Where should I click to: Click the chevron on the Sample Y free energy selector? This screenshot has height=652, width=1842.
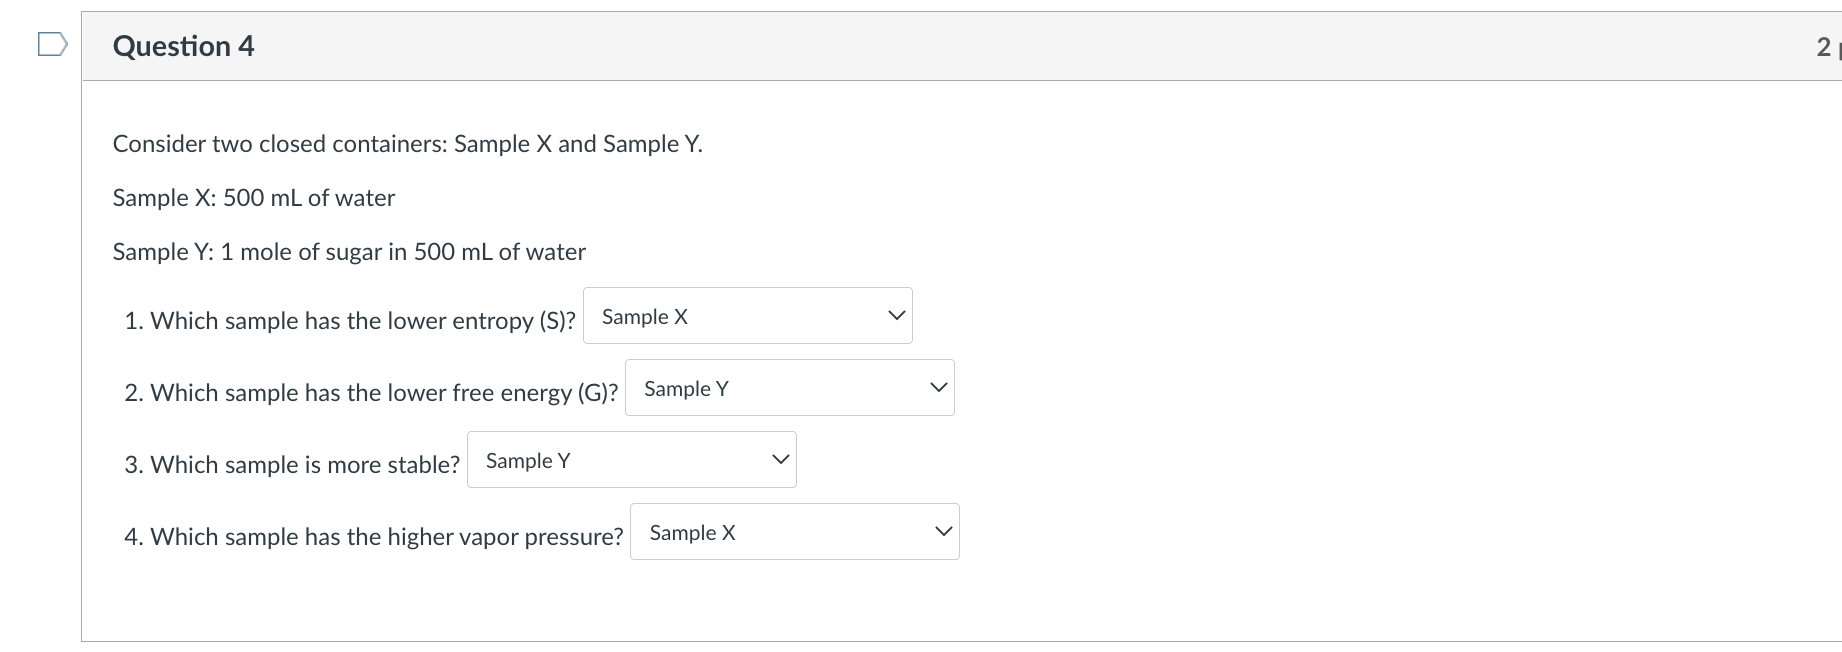click(x=937, y=385)
